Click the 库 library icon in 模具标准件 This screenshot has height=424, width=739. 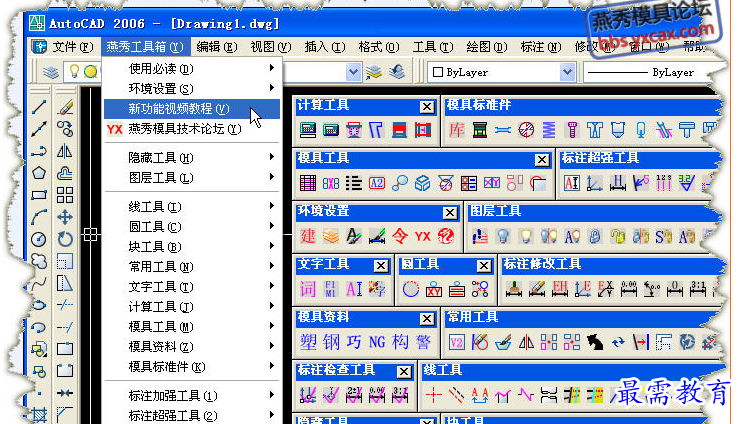456,130
